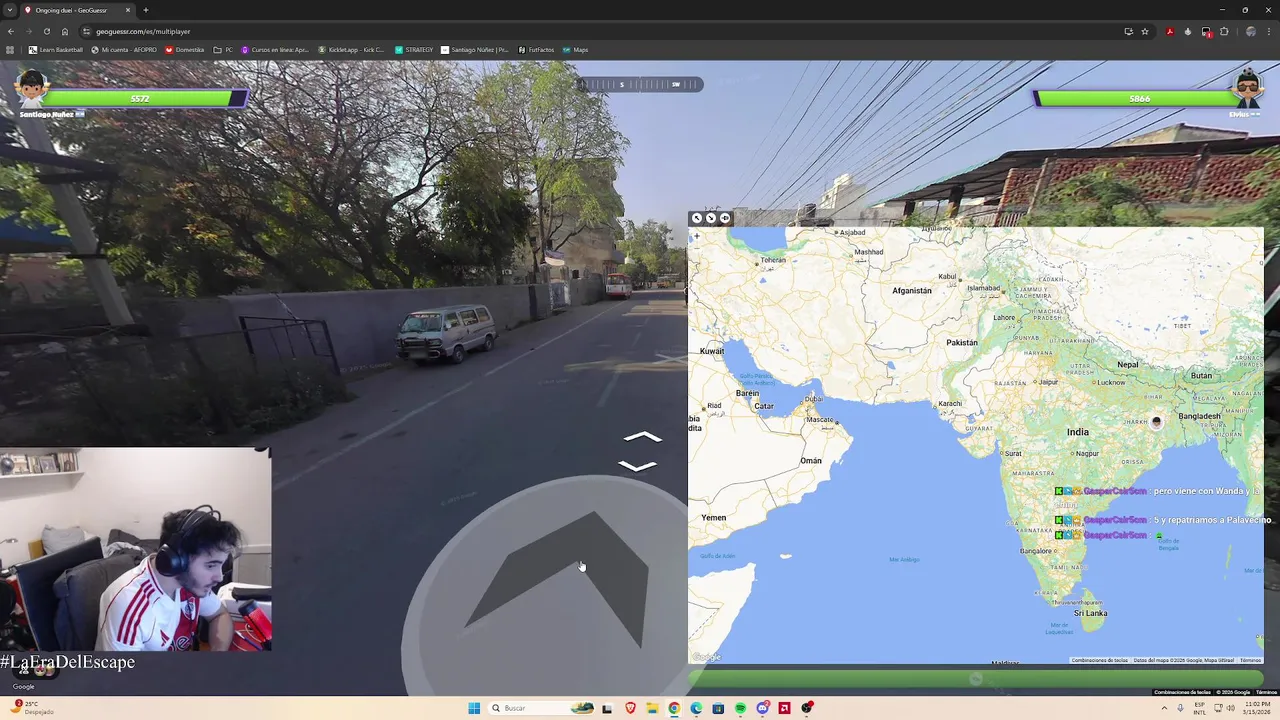Open the Kicklet.app bookmark
This screenshot has height=720, width=1280.
coord(351,50)
